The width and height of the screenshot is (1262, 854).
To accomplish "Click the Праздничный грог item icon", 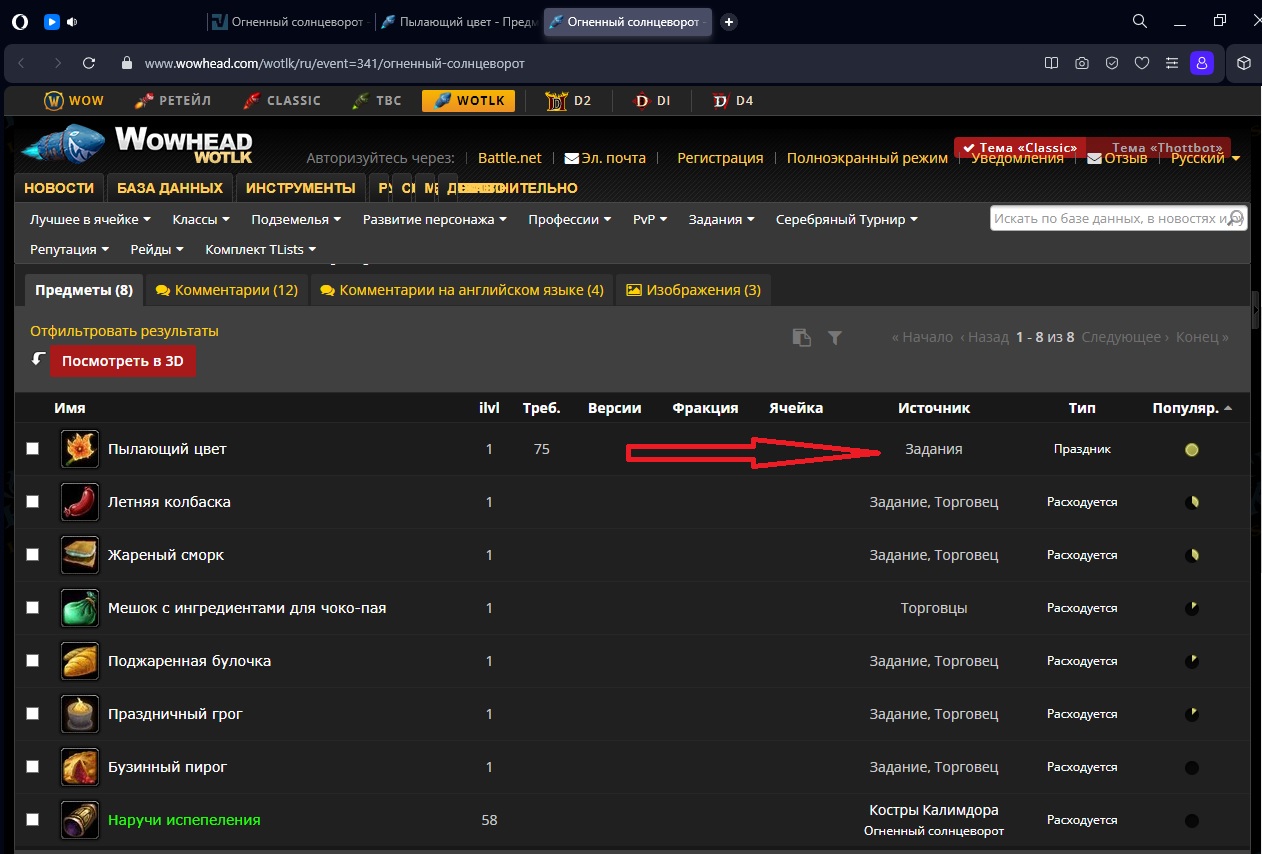I will point(80,714).
